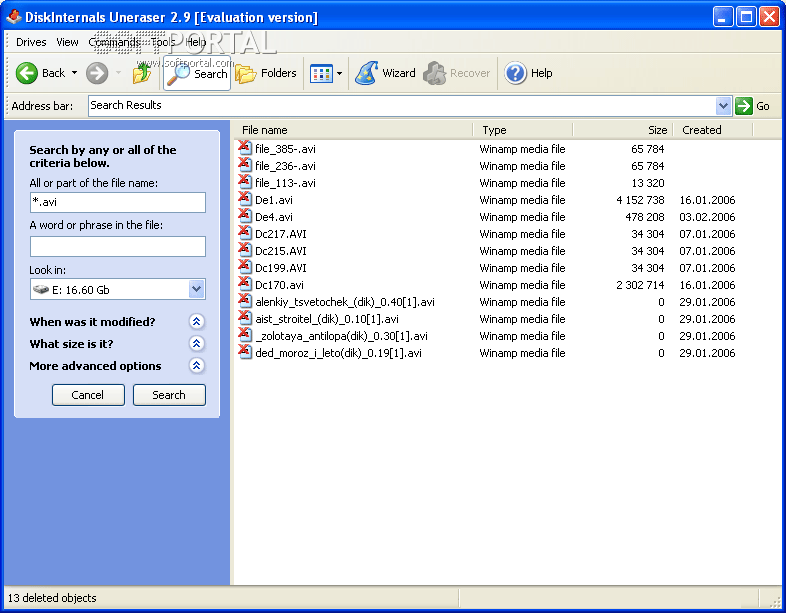Sort by Size column header
The image size is (786, 613).
tap(623, 130)
